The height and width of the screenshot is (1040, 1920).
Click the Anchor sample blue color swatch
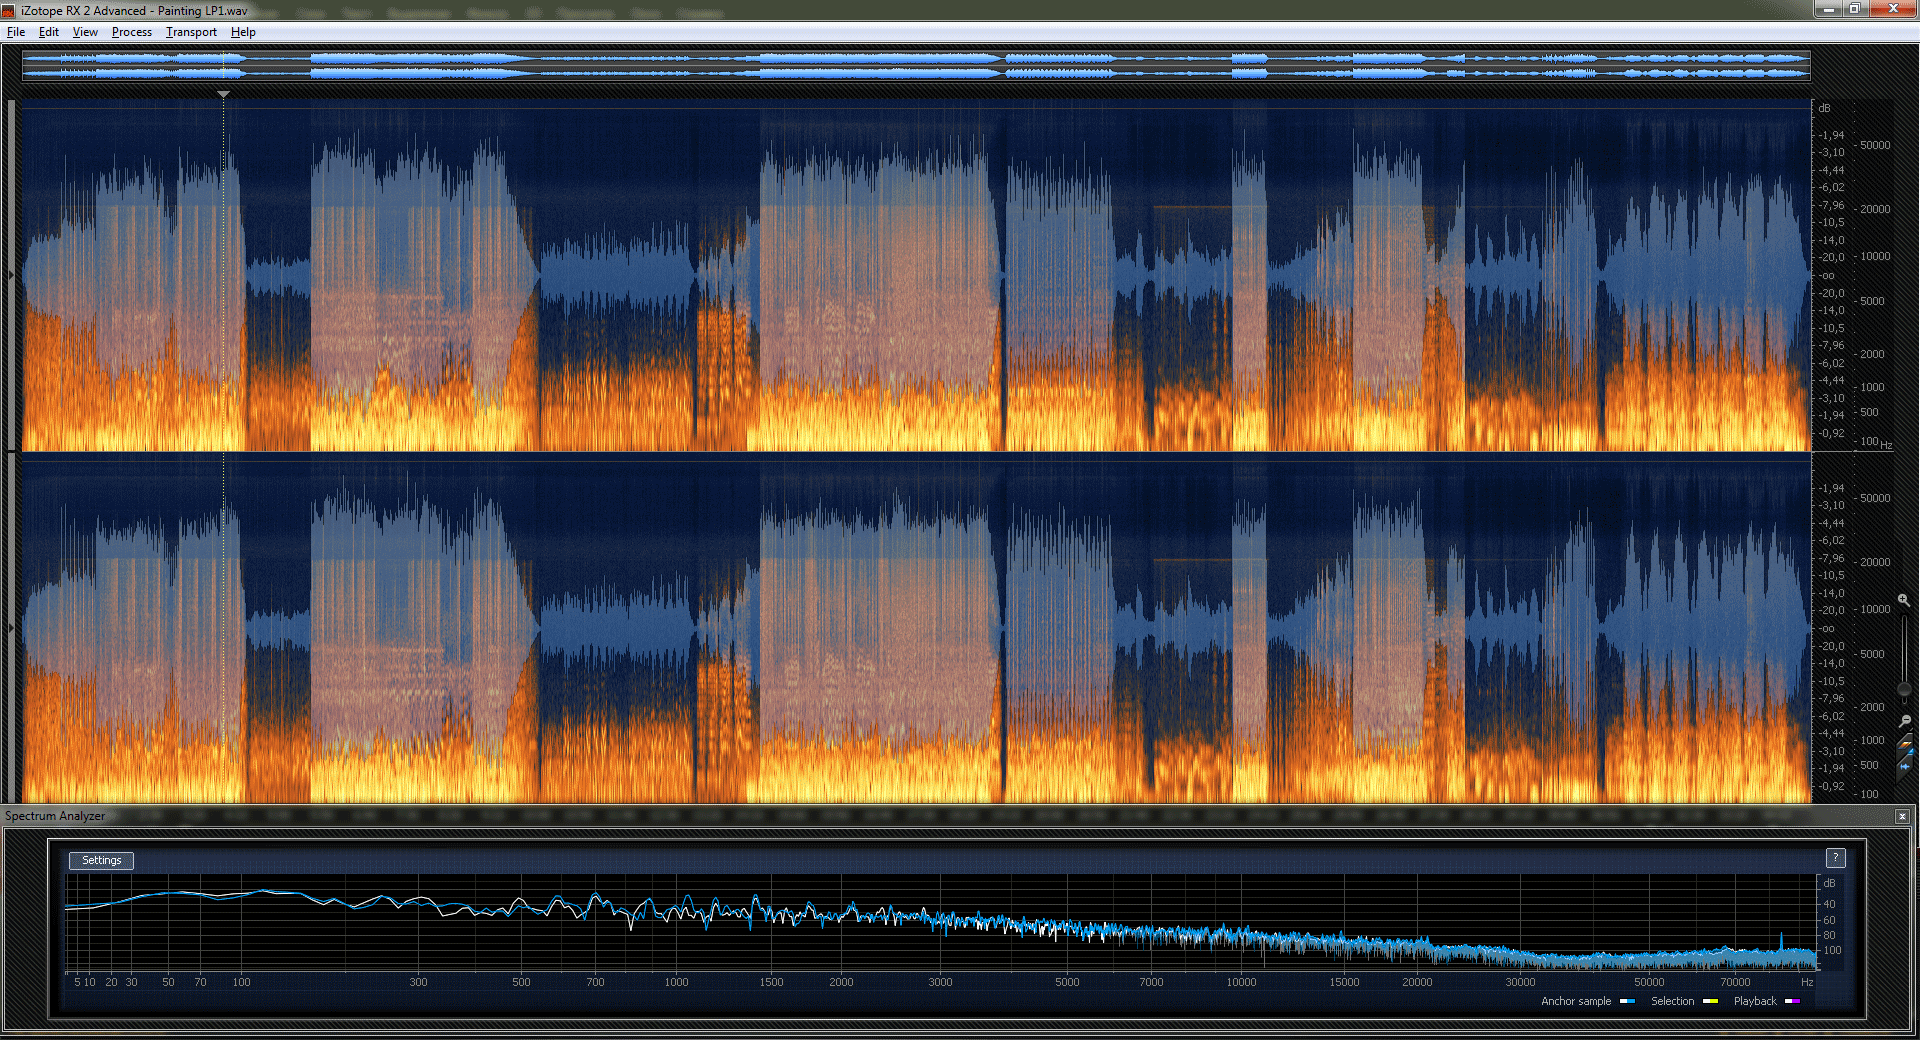(x=1627, y=1001)
